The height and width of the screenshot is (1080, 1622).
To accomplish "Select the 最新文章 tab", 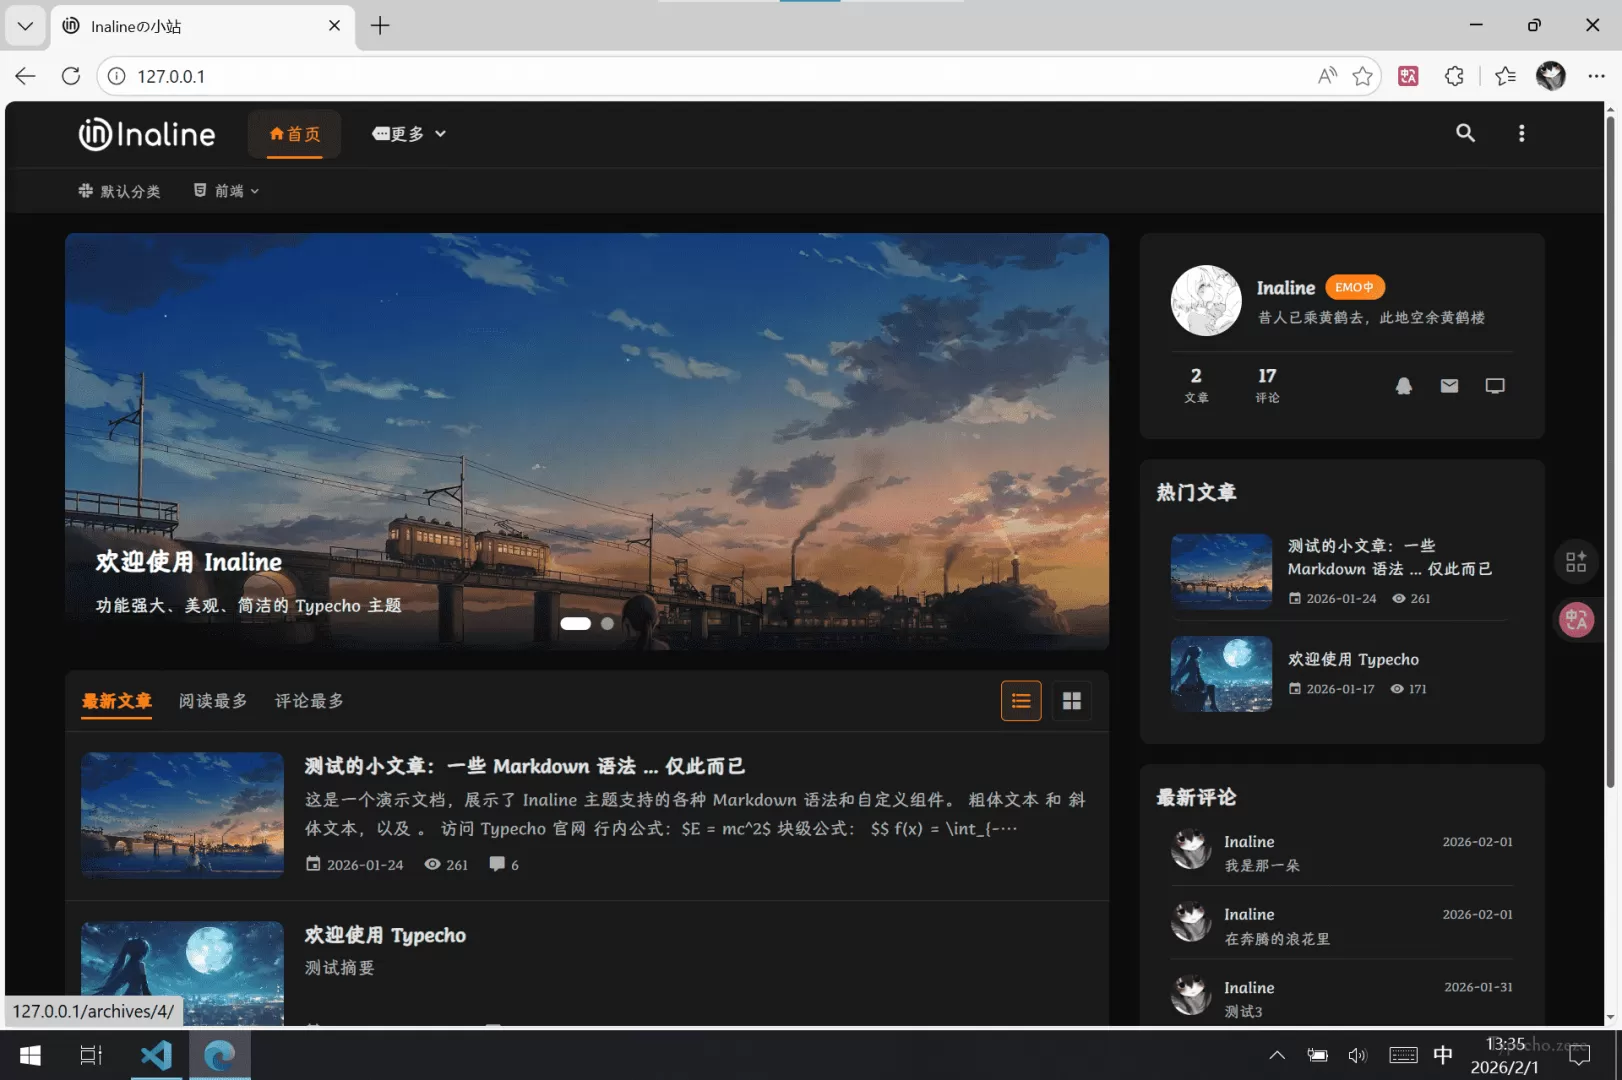I will [117, 701].
